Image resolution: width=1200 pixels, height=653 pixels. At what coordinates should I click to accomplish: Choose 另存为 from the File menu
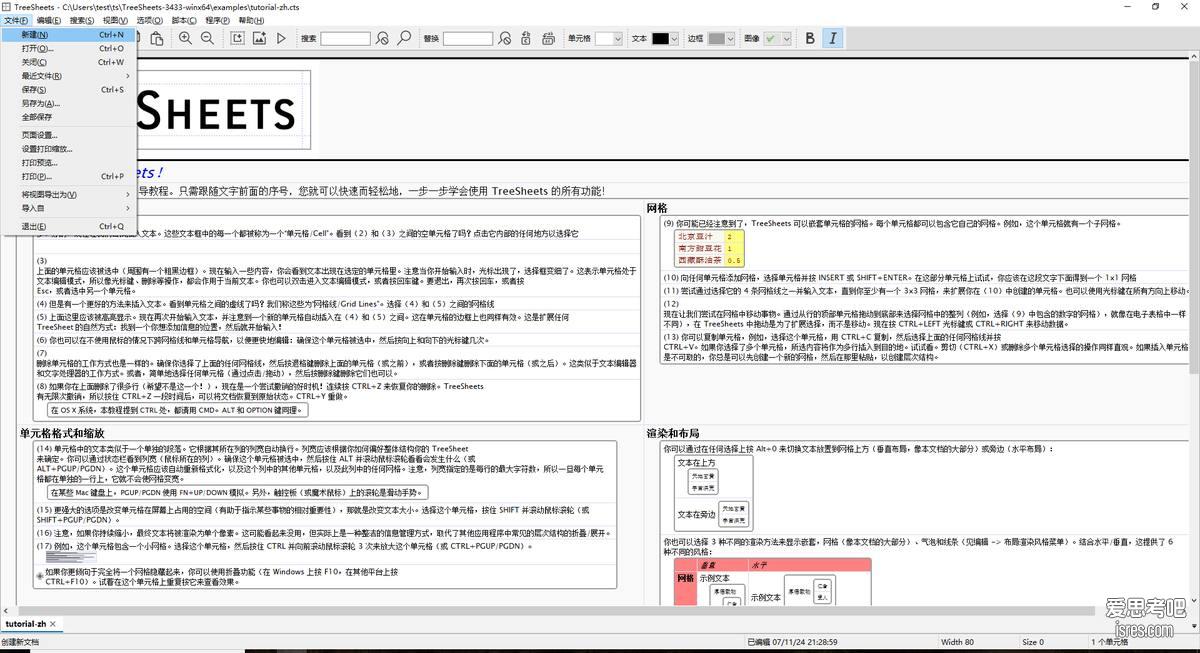click(x=69, y=103)
